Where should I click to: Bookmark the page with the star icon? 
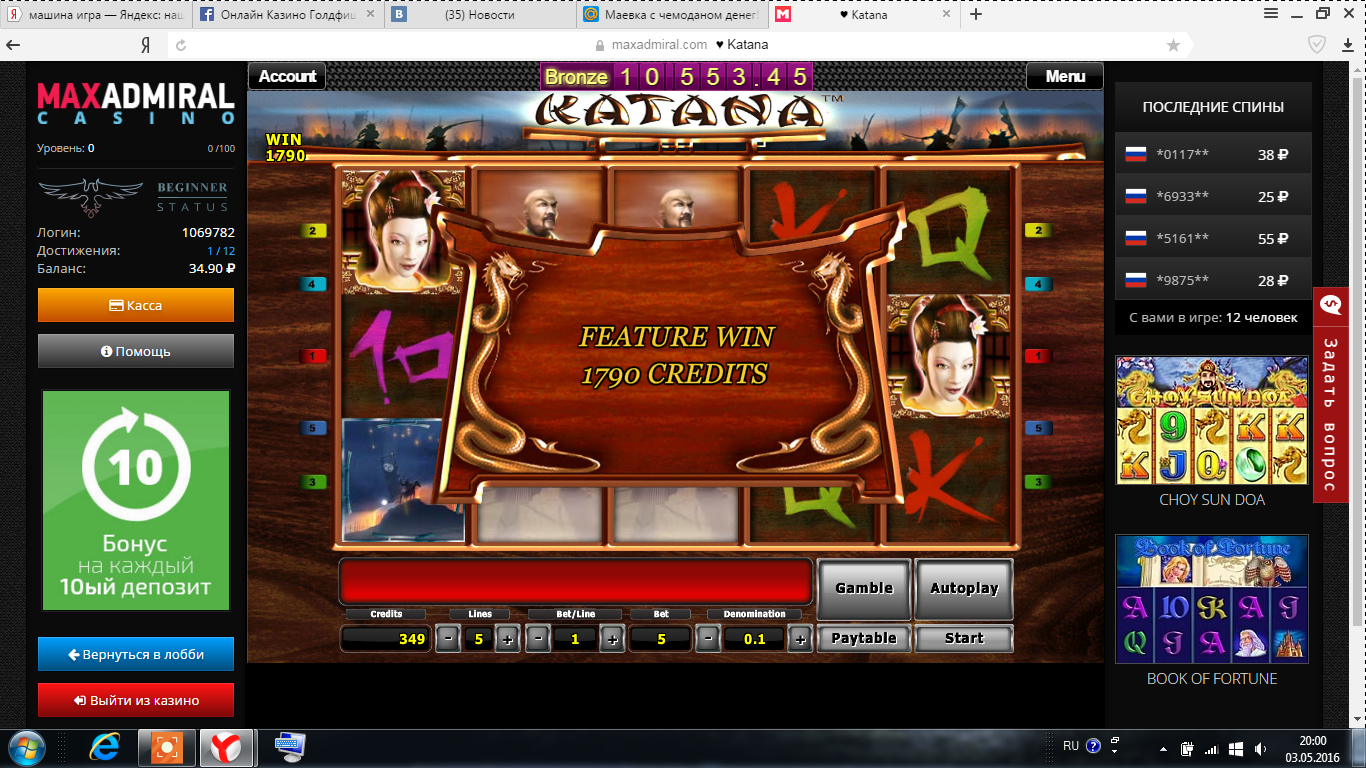[x=1173, y=45]
